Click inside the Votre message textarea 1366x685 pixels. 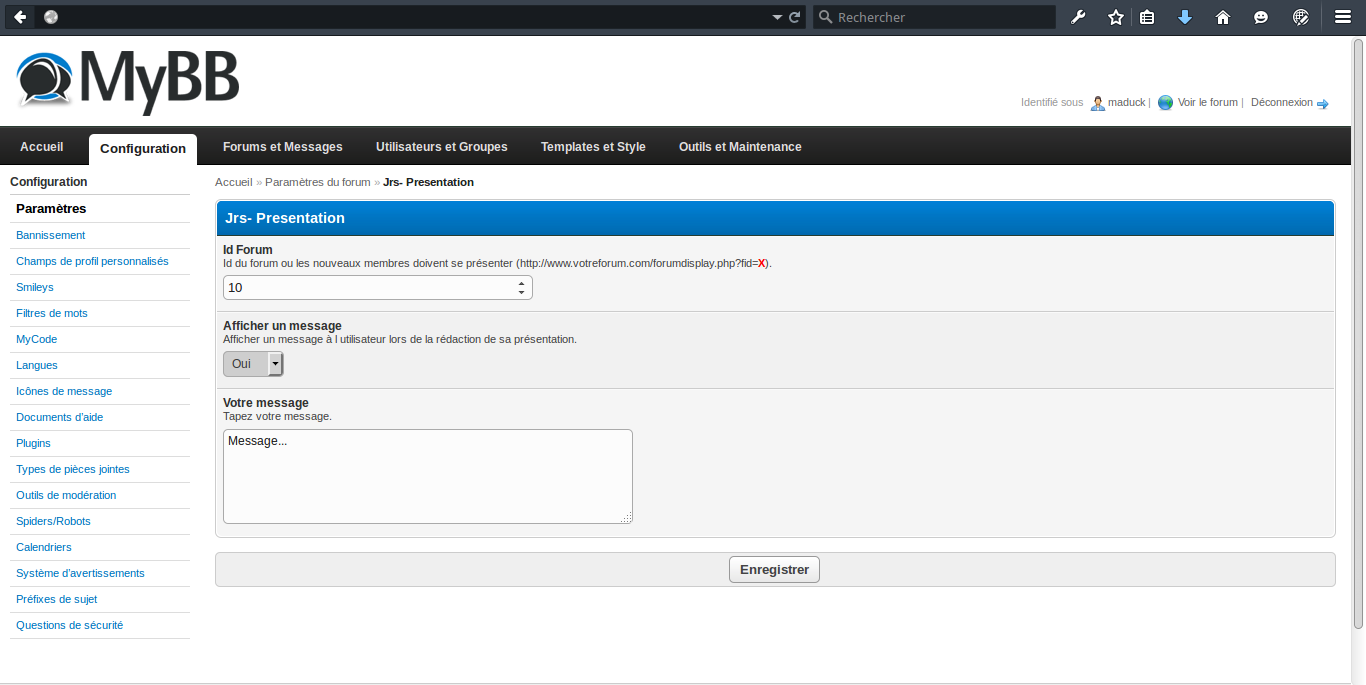(427, 476)
